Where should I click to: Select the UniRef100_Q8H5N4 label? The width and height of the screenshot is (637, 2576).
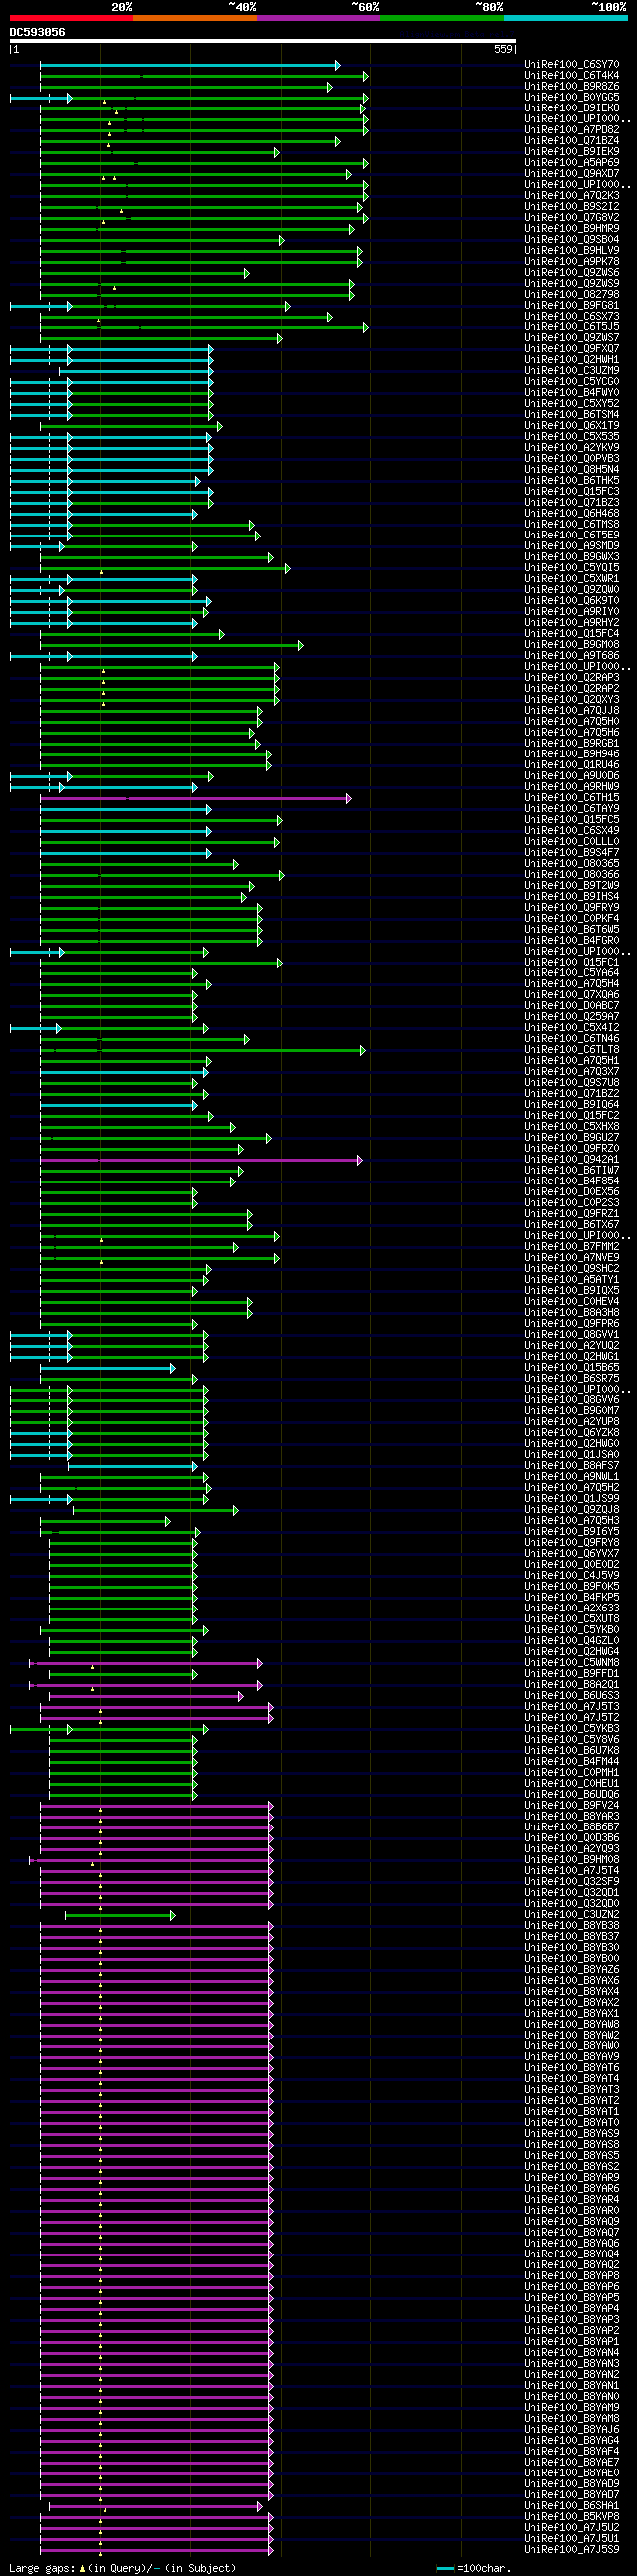[571, 470]
